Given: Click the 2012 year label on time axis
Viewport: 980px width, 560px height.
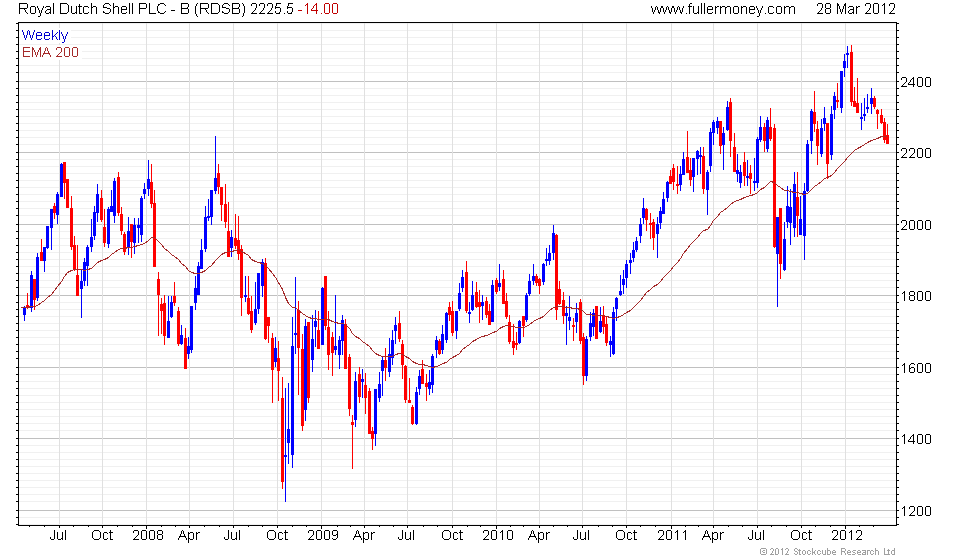Looking at the screenshot, I should tap(847, 536).
